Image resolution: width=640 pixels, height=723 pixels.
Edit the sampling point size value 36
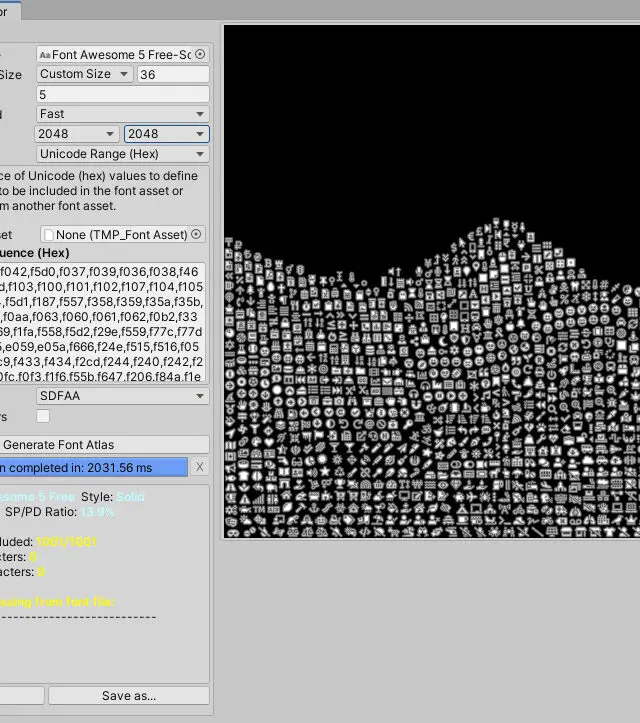[173, 74]
